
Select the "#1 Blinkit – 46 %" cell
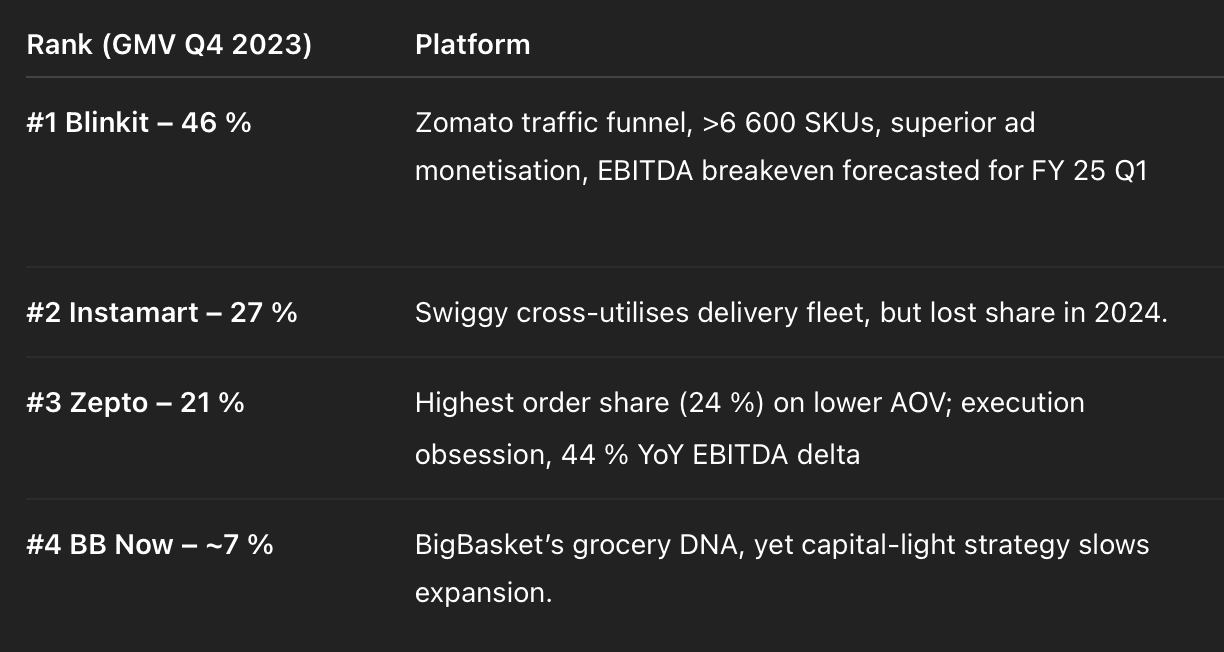[x=139, y=123]
